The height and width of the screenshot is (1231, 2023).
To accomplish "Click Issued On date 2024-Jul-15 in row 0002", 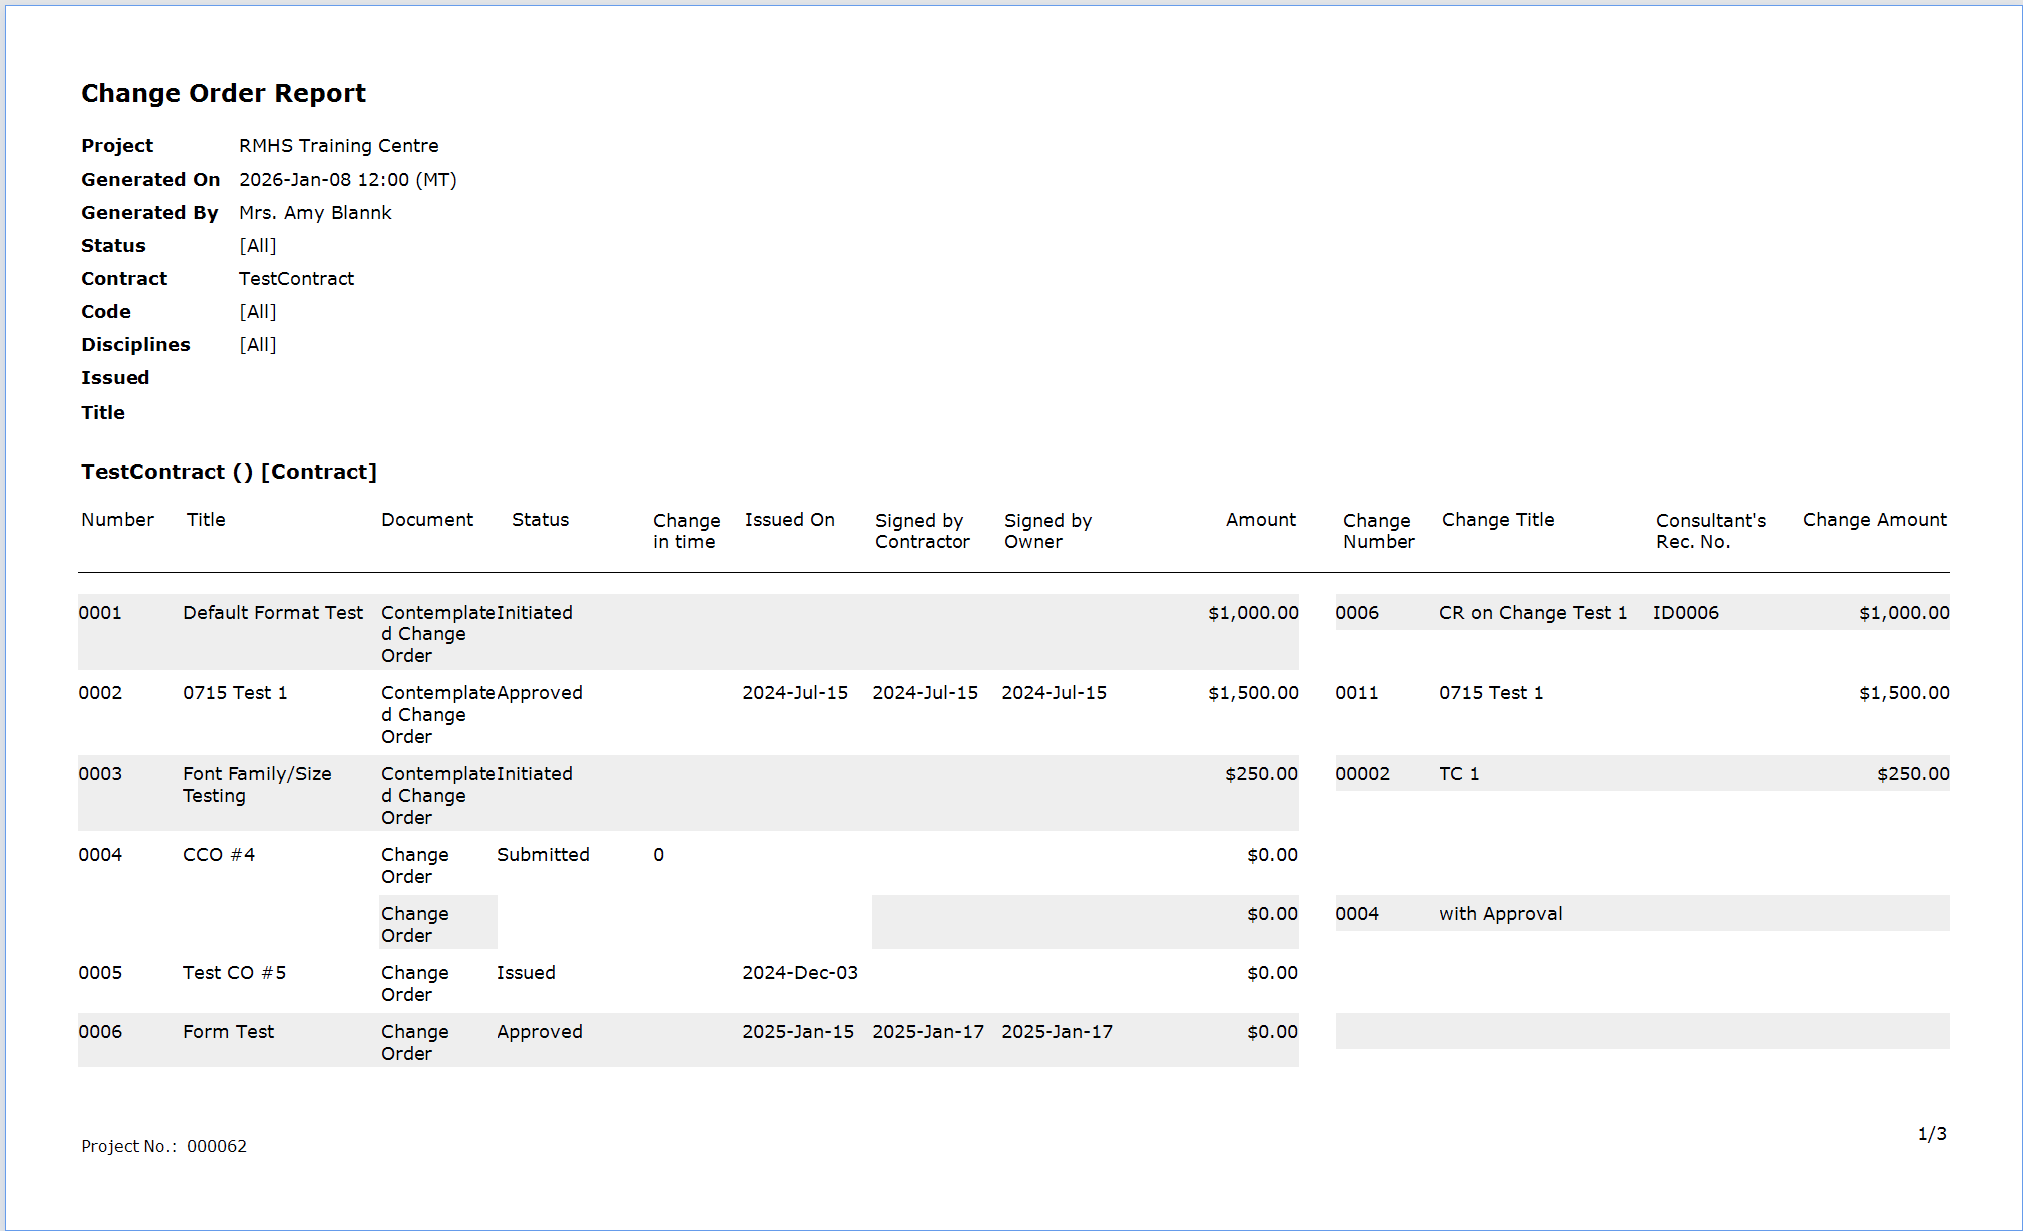I will [795, 693].
